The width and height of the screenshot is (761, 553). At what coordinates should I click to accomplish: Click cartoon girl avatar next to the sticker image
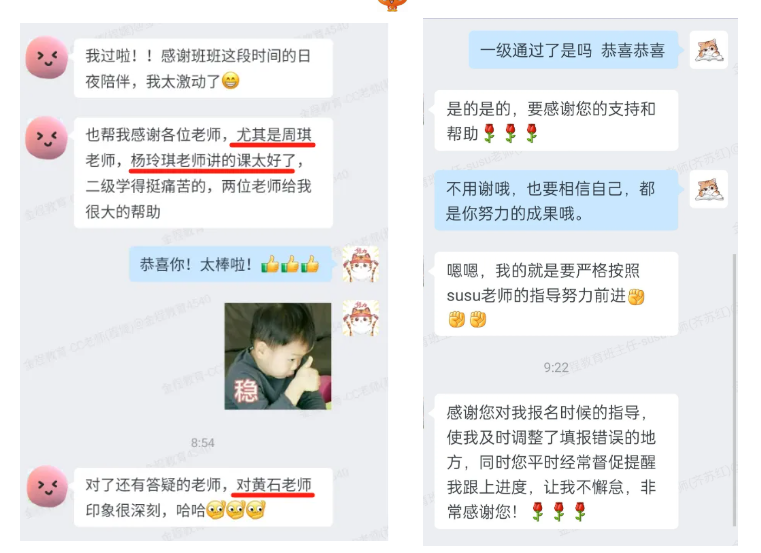[361, 318]
